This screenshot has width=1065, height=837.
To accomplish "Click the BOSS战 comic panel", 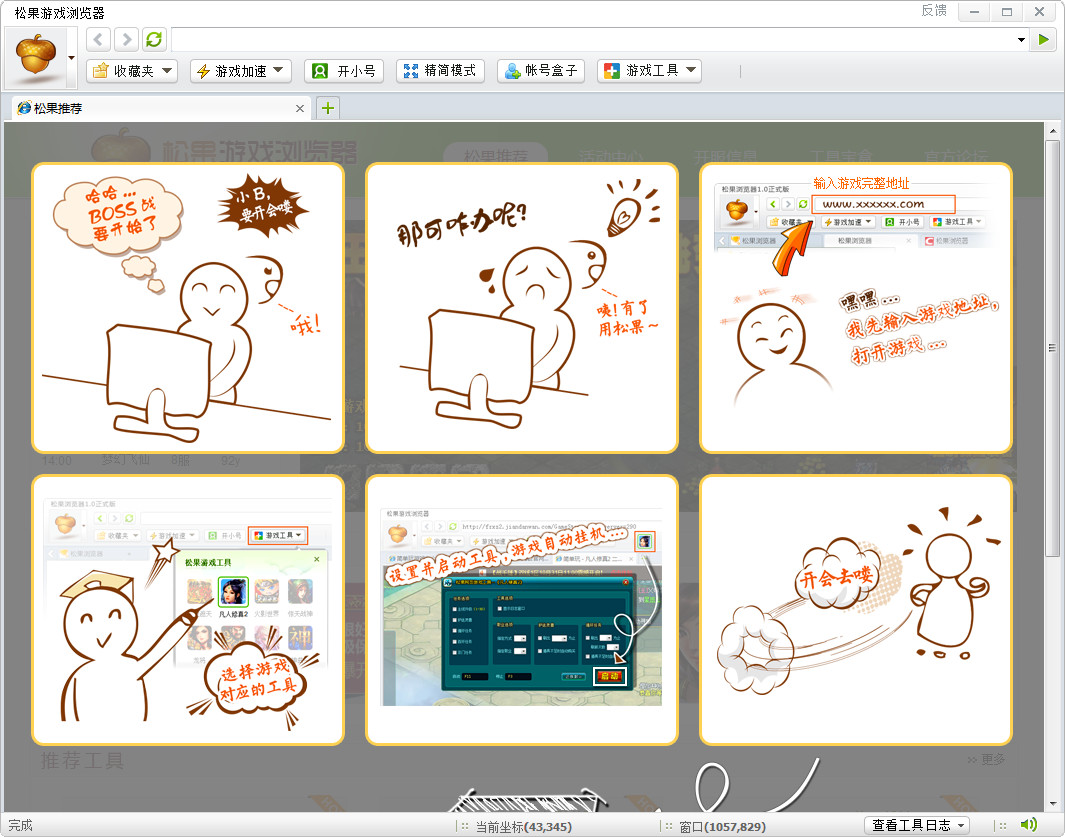I will coord(188,308).
